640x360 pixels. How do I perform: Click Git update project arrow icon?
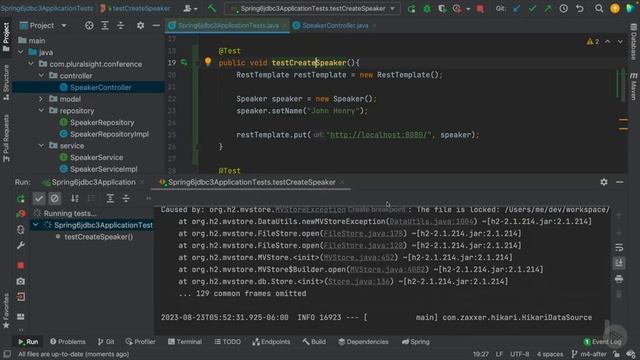pos(517,9)
